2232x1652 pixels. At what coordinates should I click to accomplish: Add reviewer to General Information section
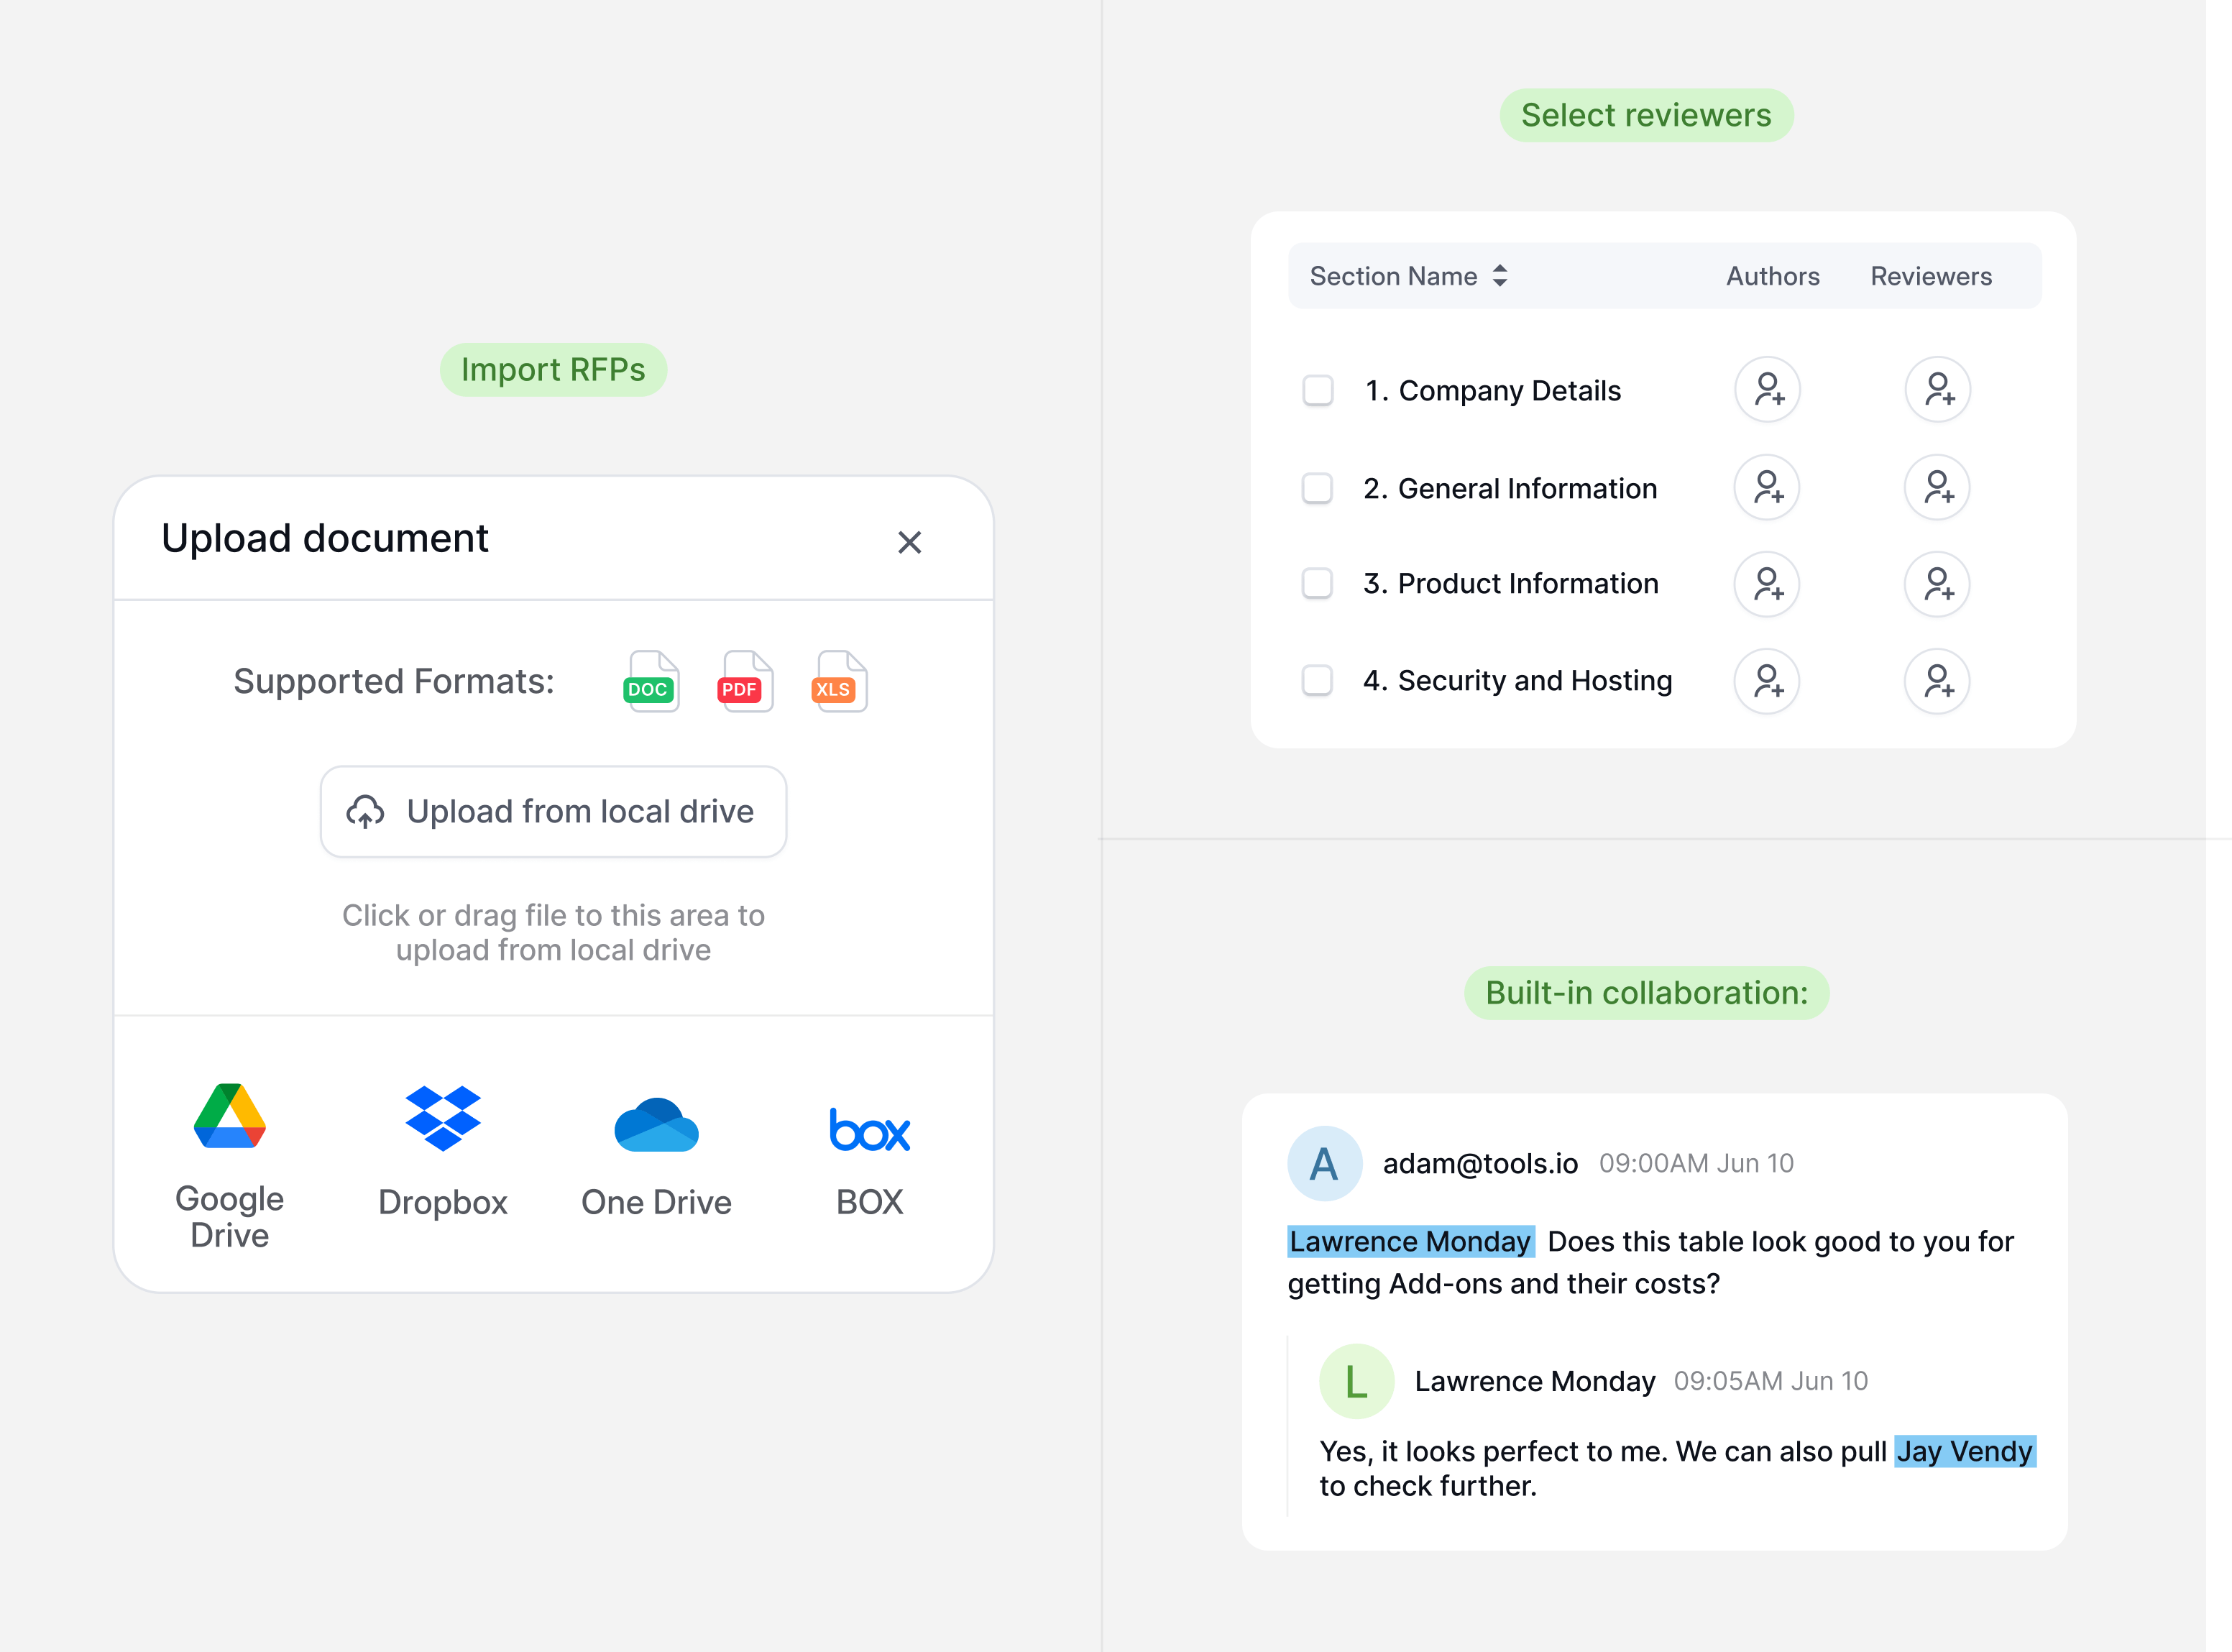tap(1937, 488)
